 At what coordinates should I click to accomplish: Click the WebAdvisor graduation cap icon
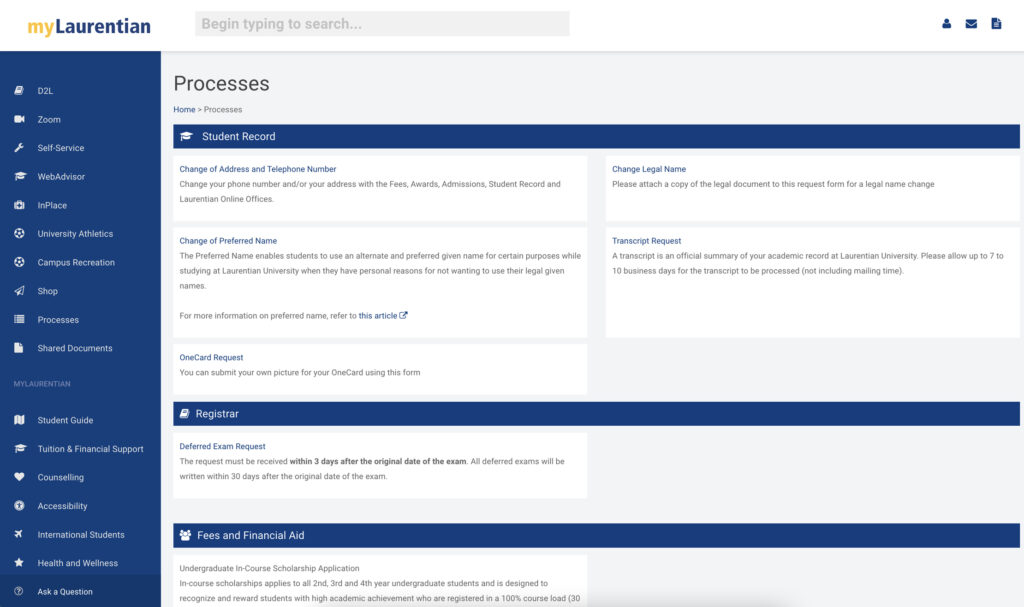(x=20, y=176)
